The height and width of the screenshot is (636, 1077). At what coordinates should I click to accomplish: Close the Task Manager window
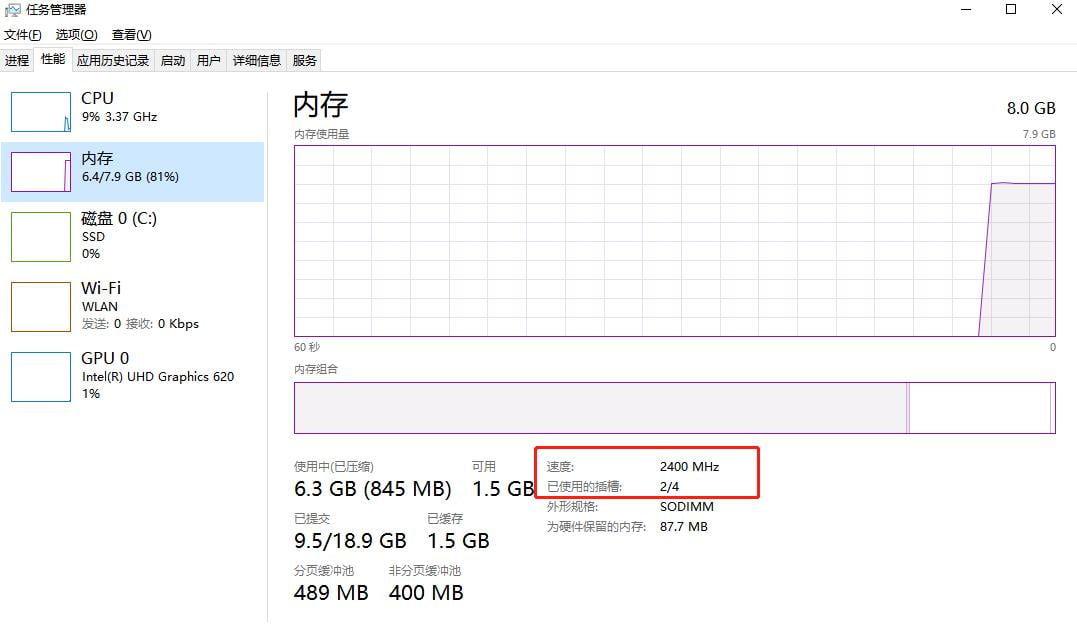pyautogui.click(x=1056, y=10)
